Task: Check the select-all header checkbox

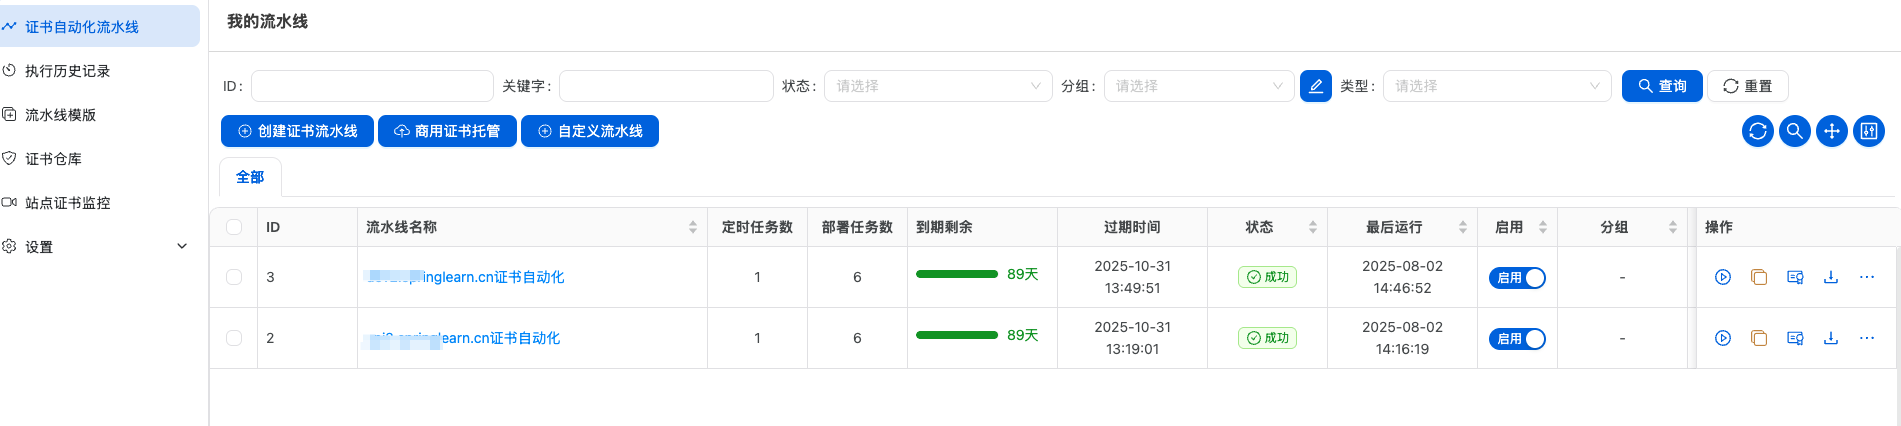Action: (x=234, y=227)
